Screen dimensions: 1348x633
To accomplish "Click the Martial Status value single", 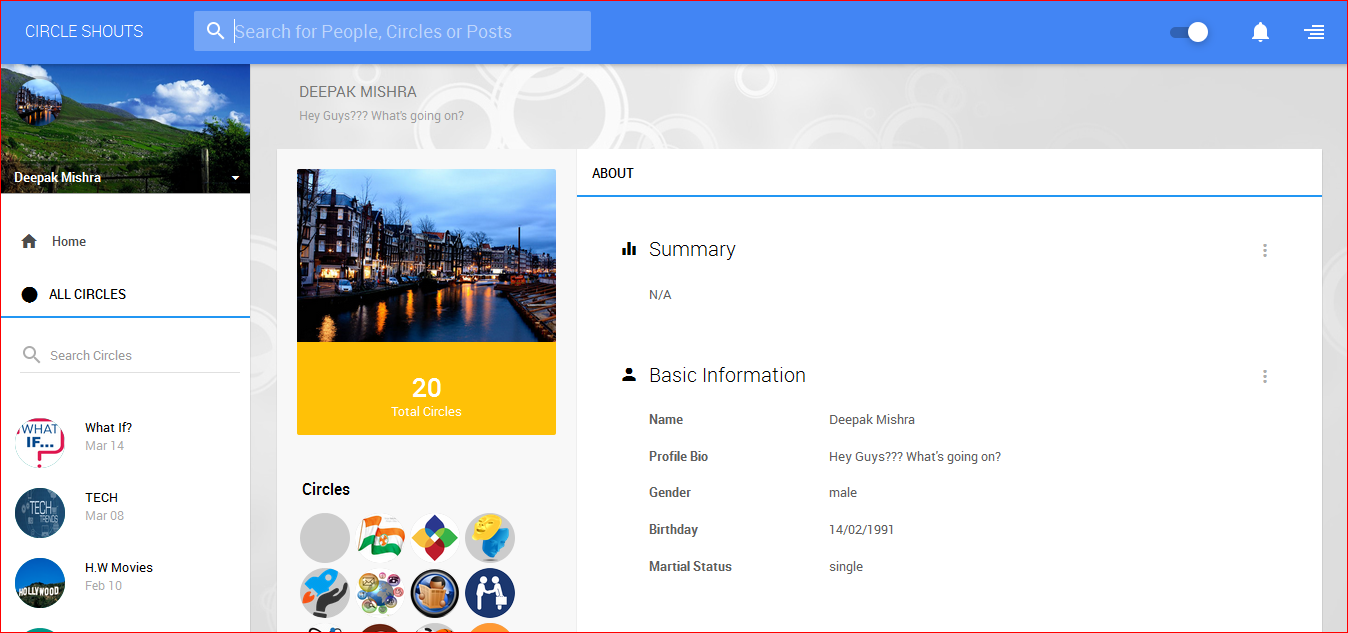I will [846, 567].
